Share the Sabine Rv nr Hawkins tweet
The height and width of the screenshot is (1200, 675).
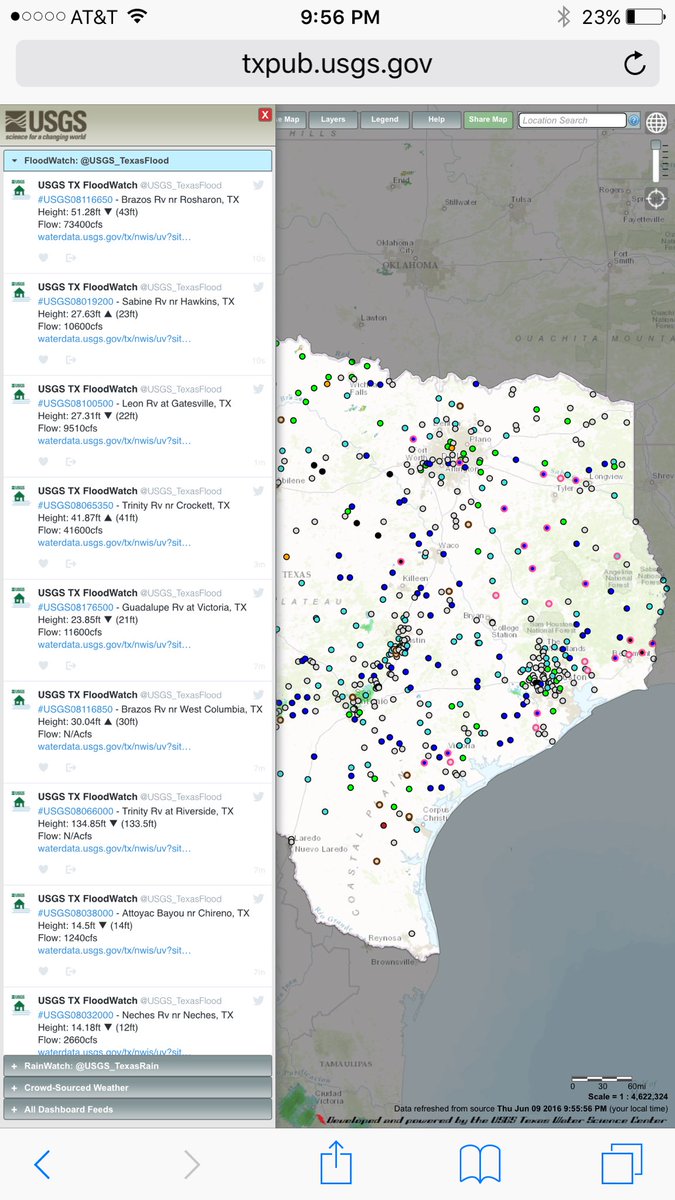pyautogui.click(x=71, y=360)
